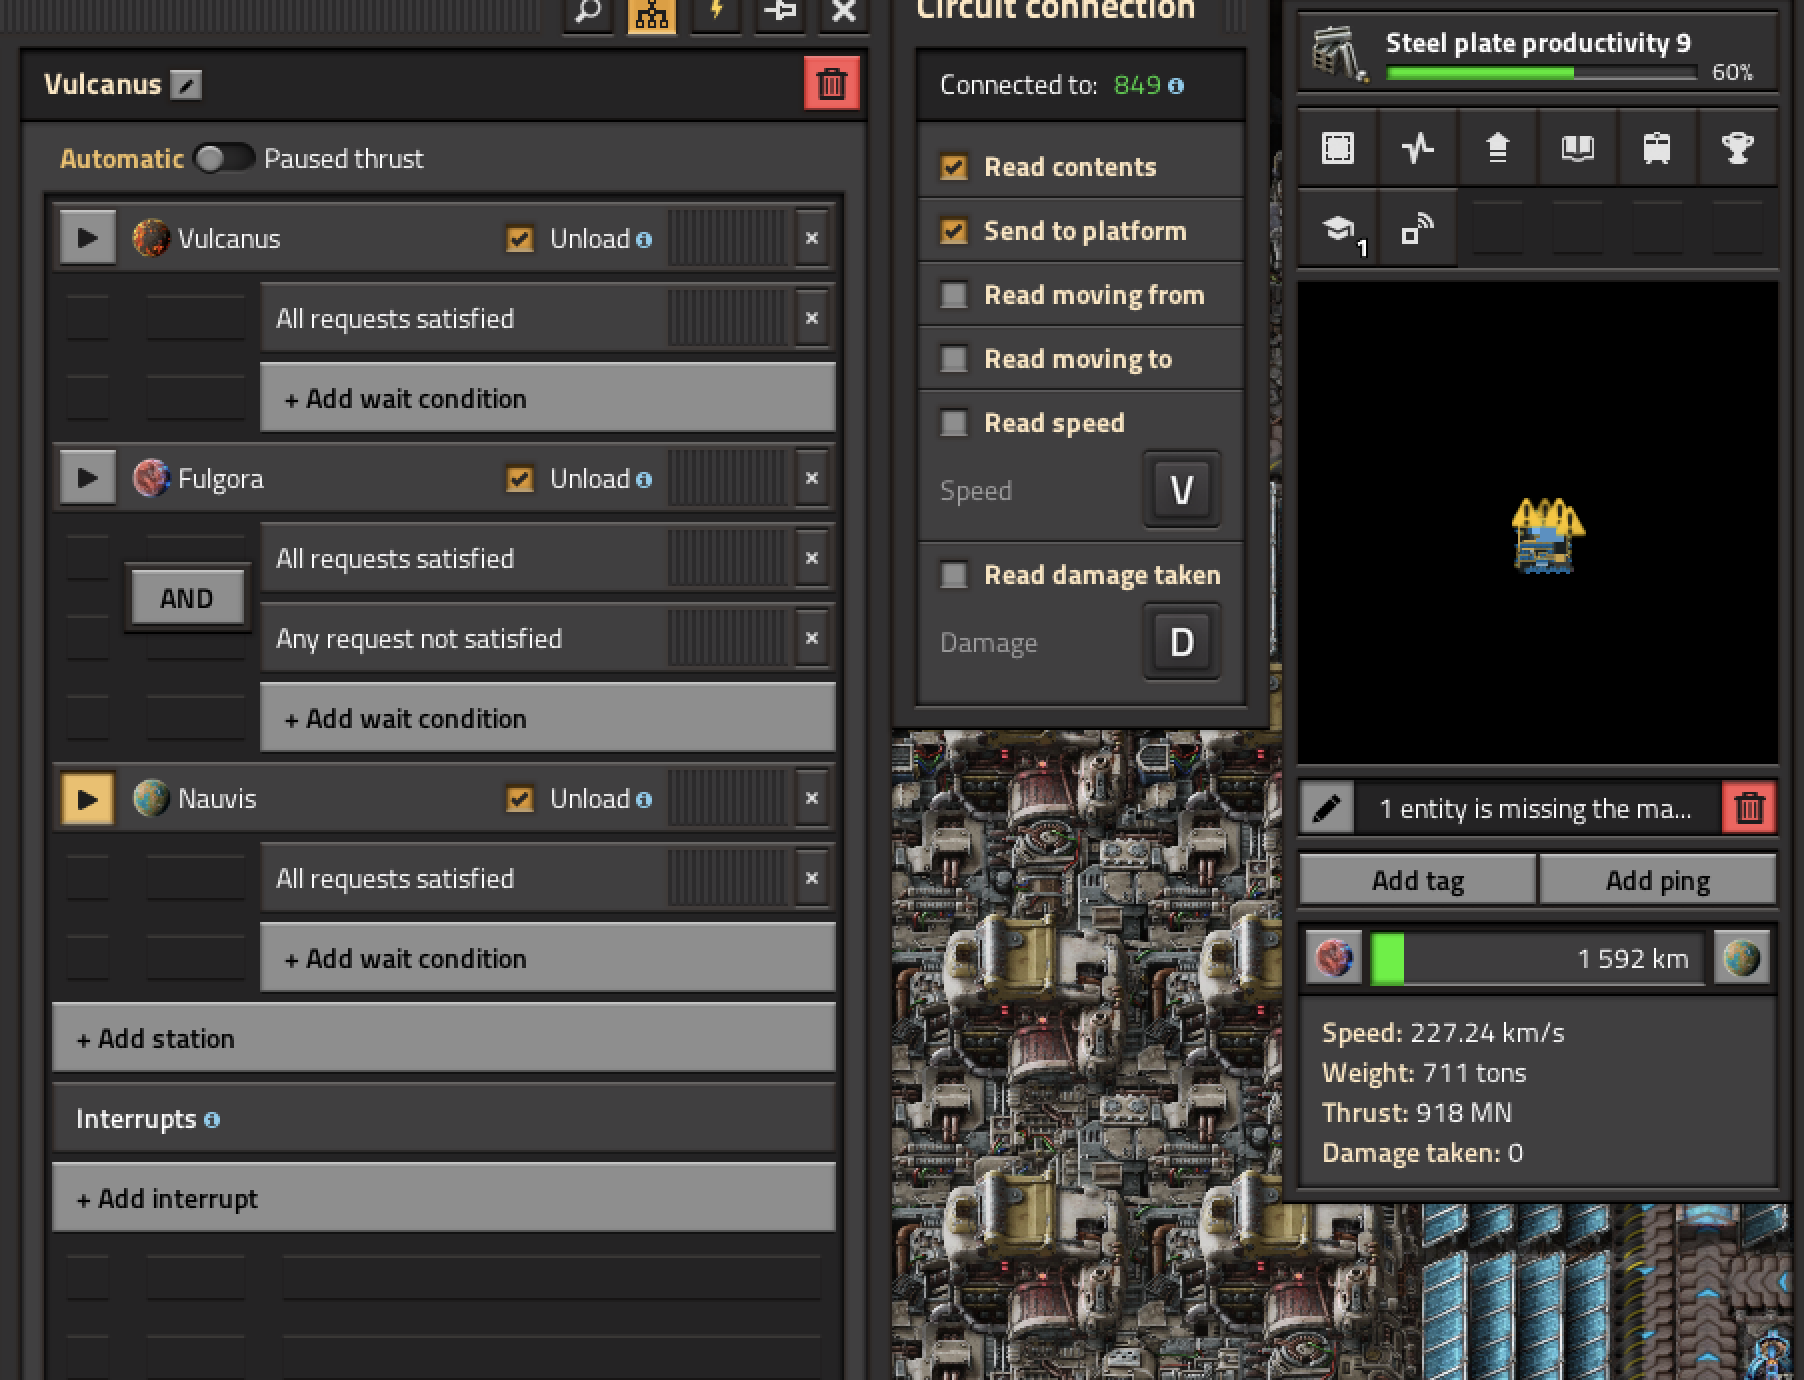Image resolution: width=1804 pixels, height=1380 pixels.
Task: Open remote view satellite dish icon
Action: pos(1418,229)
